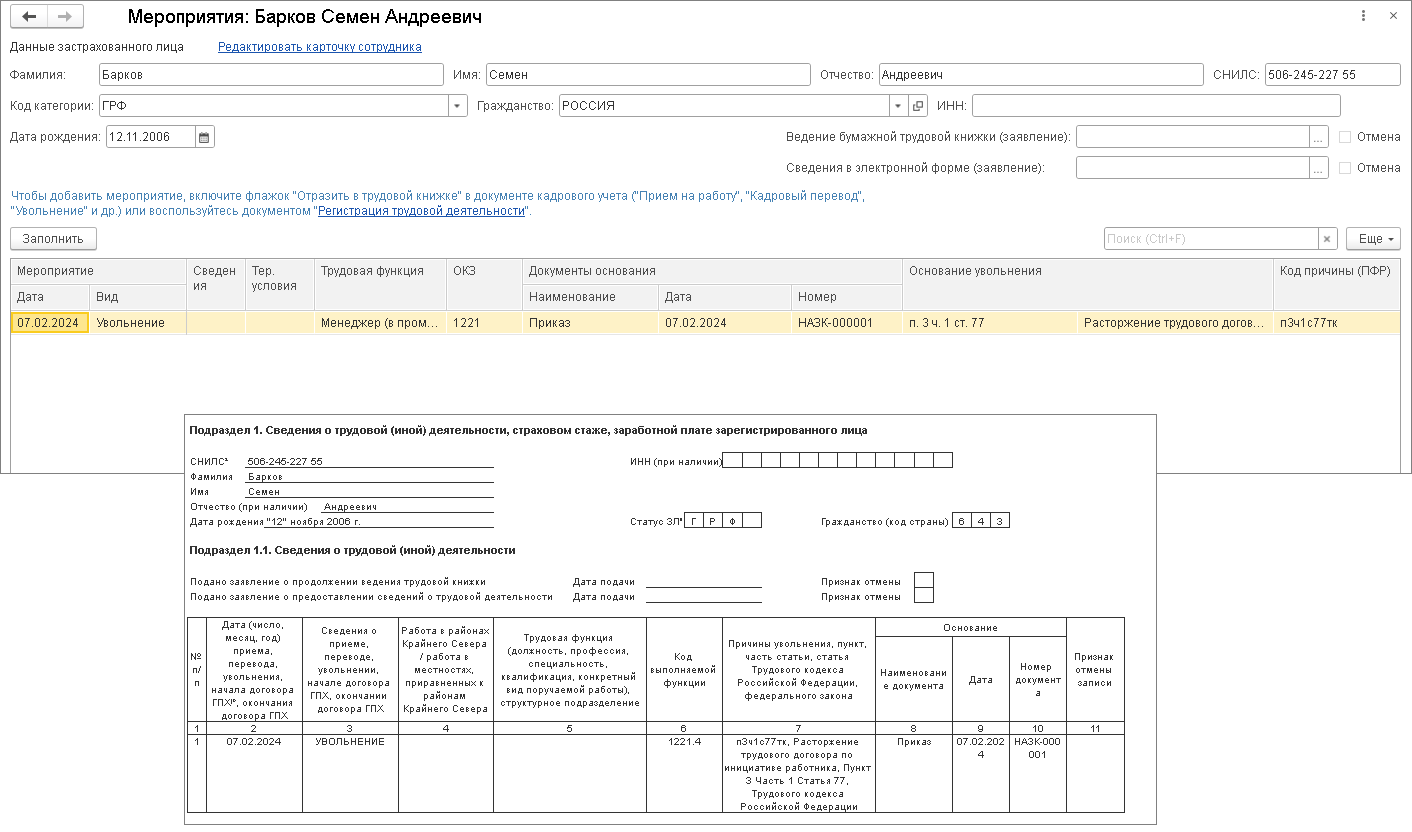Select the п3ч1с77тк code cell
Viewport: 1412px width, 832px height.
coord(1337,322)
